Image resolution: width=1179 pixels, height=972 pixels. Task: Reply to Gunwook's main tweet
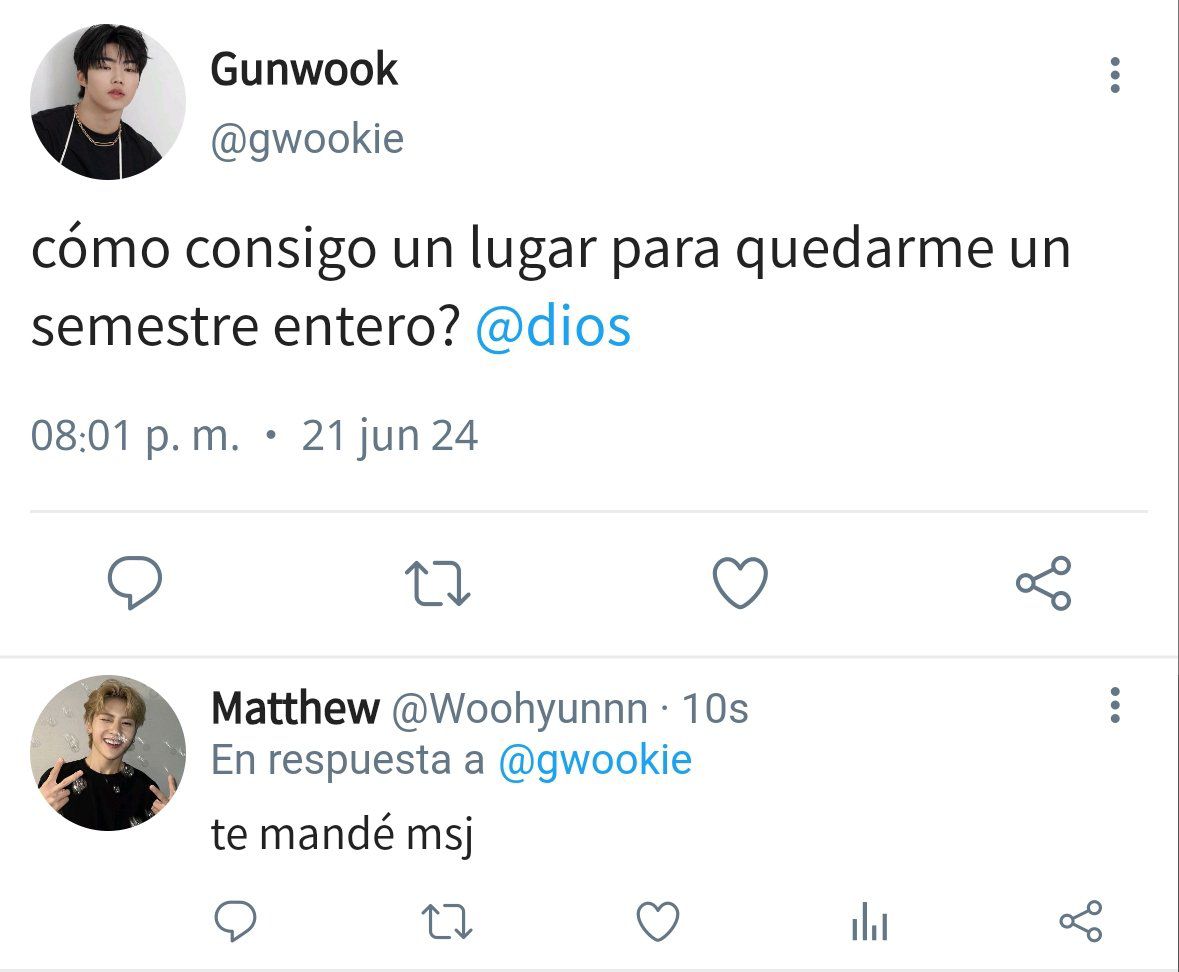[x=135, y=582]
